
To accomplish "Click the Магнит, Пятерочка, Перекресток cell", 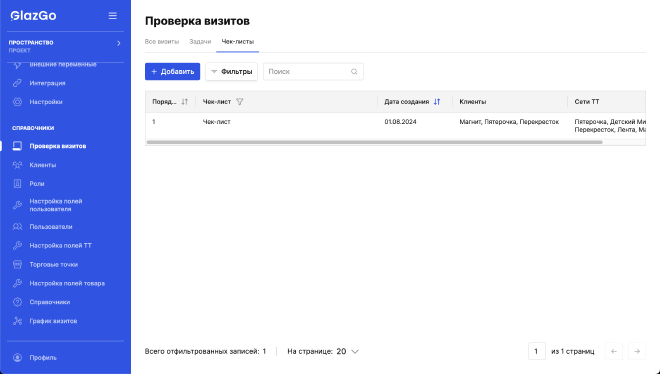I will click(509, 122).
